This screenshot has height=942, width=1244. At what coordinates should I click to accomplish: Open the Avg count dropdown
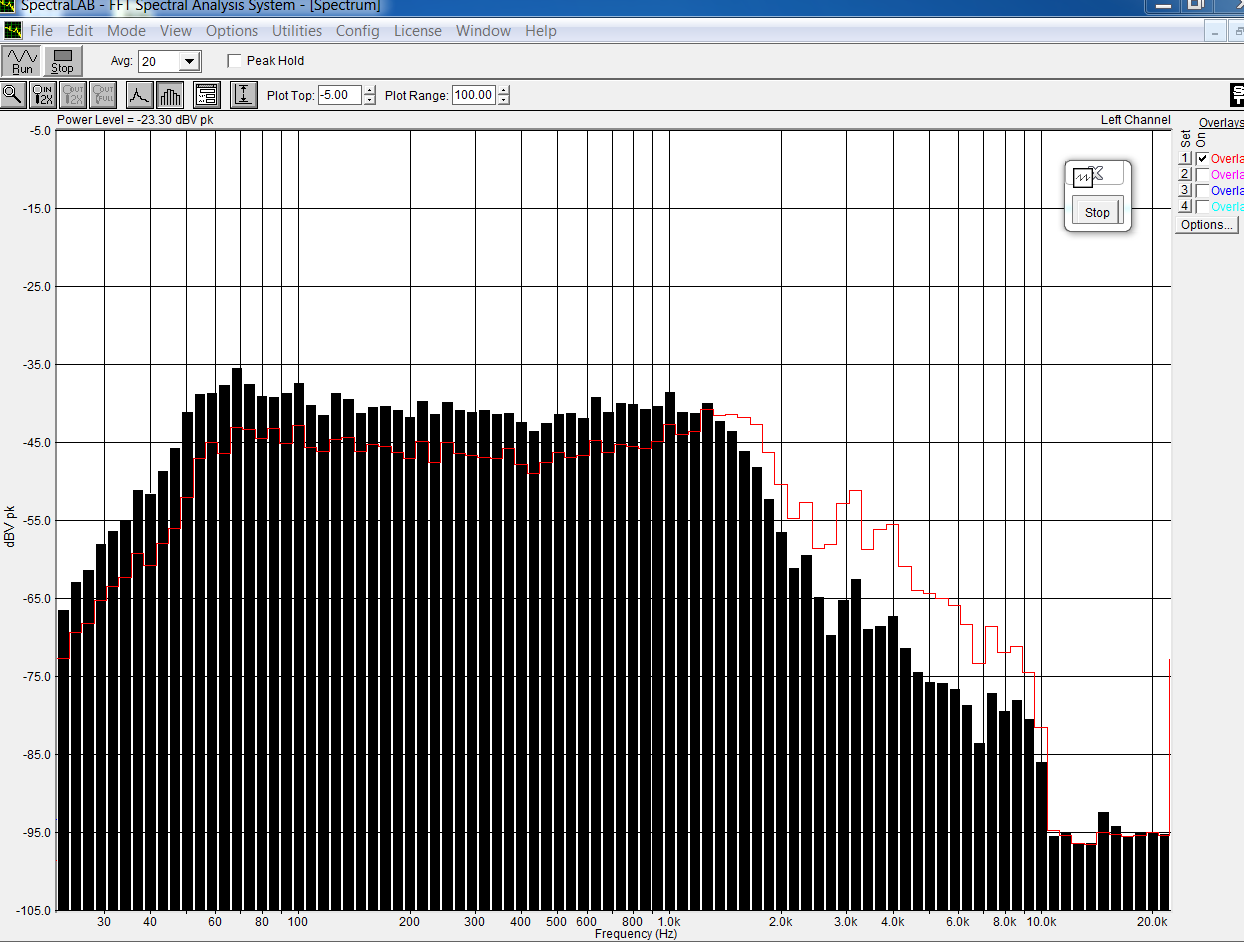[x=189, y=62]
